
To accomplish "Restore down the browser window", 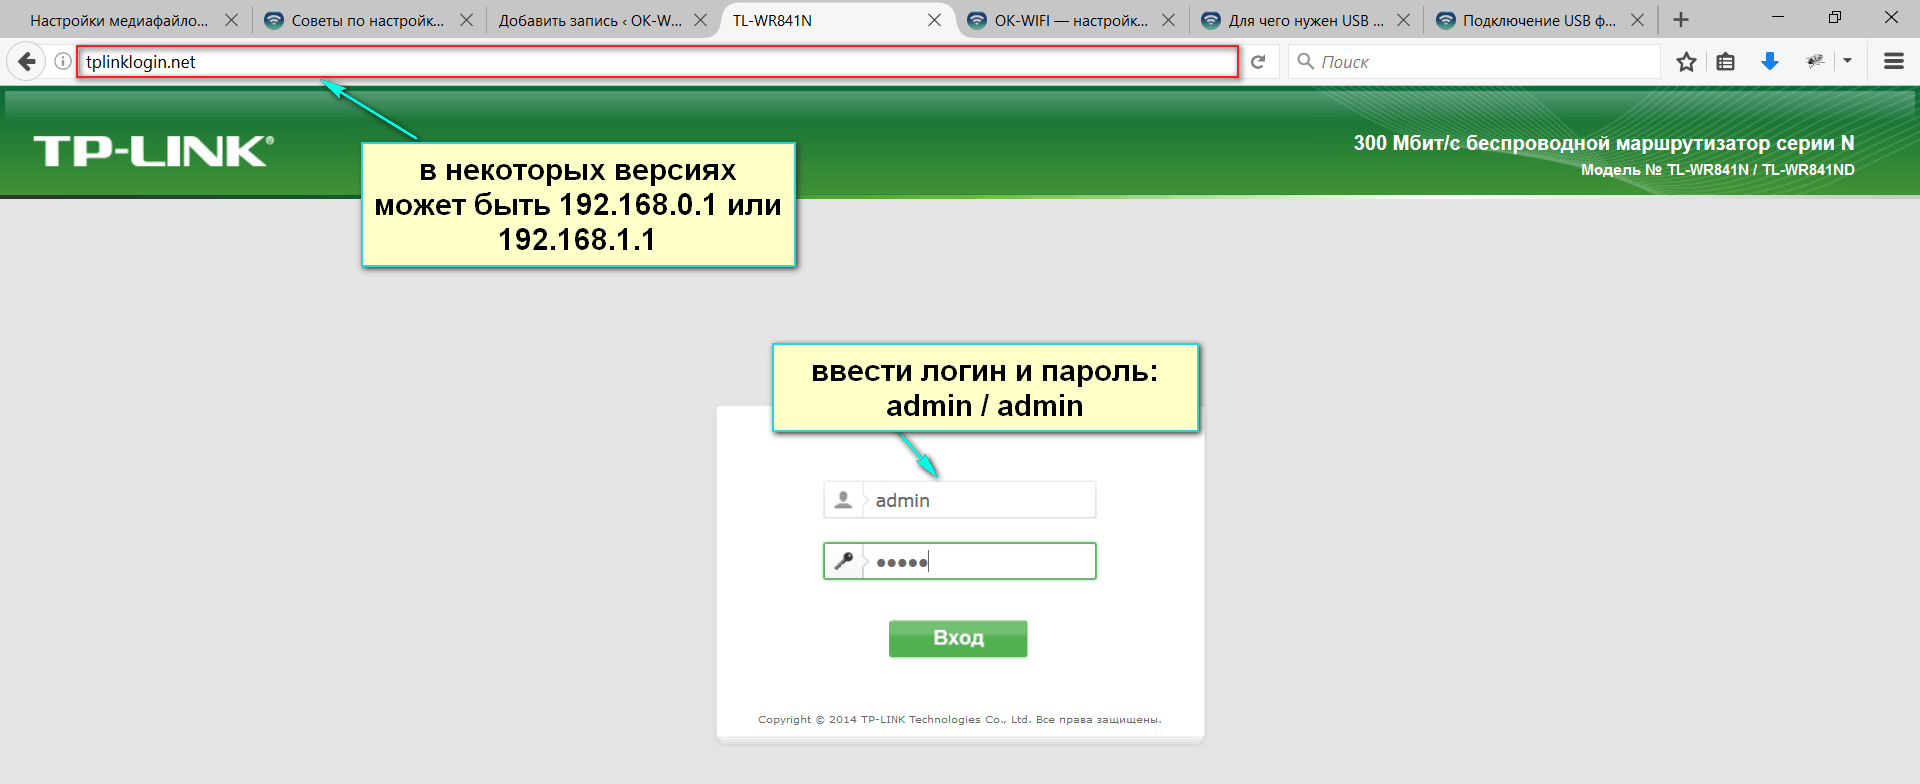I will click(x=1835, y=17).
